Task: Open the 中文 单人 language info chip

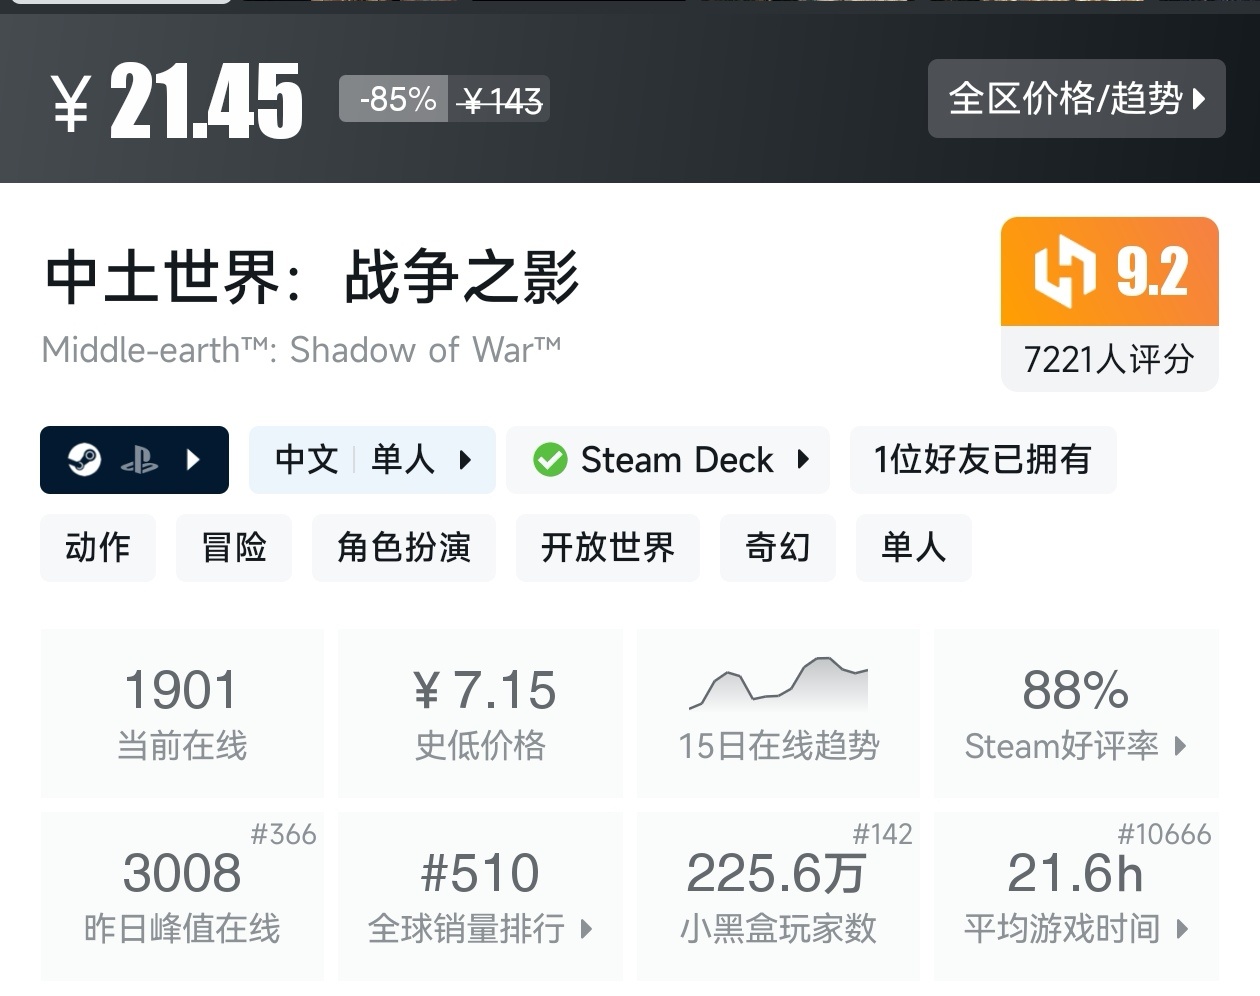Action: click(x=372, y=460)
